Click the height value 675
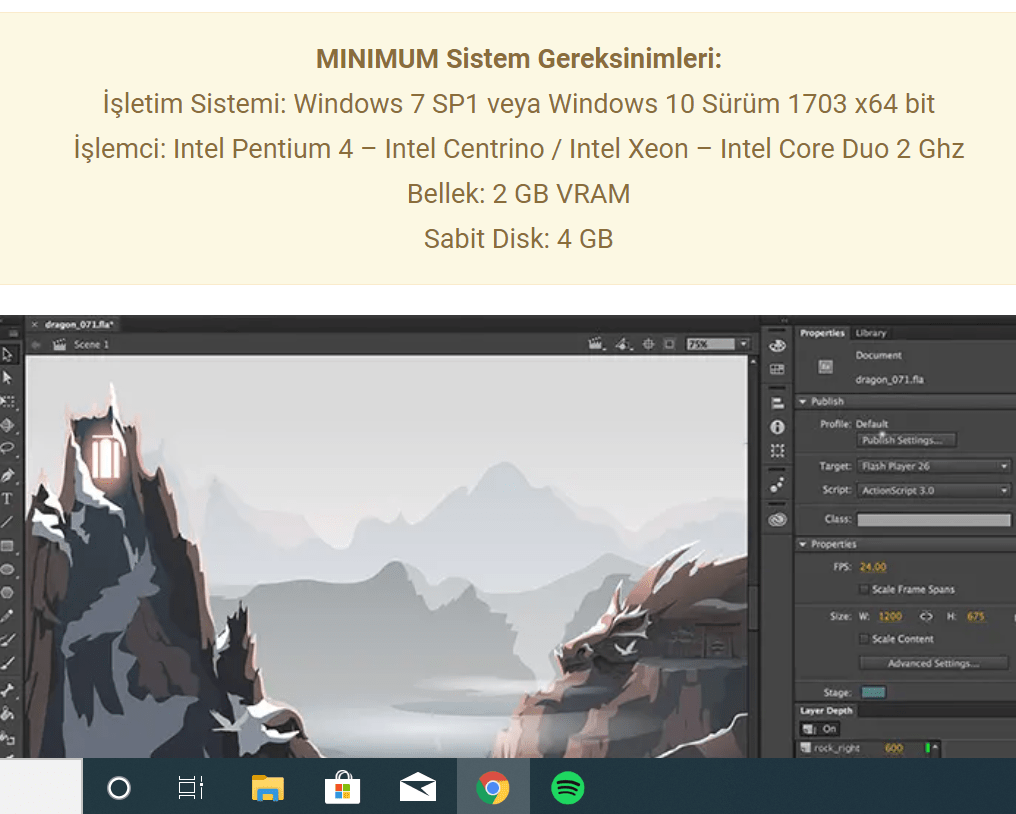The height and width of the screenshot is (814, 1016). coord(976,616)
